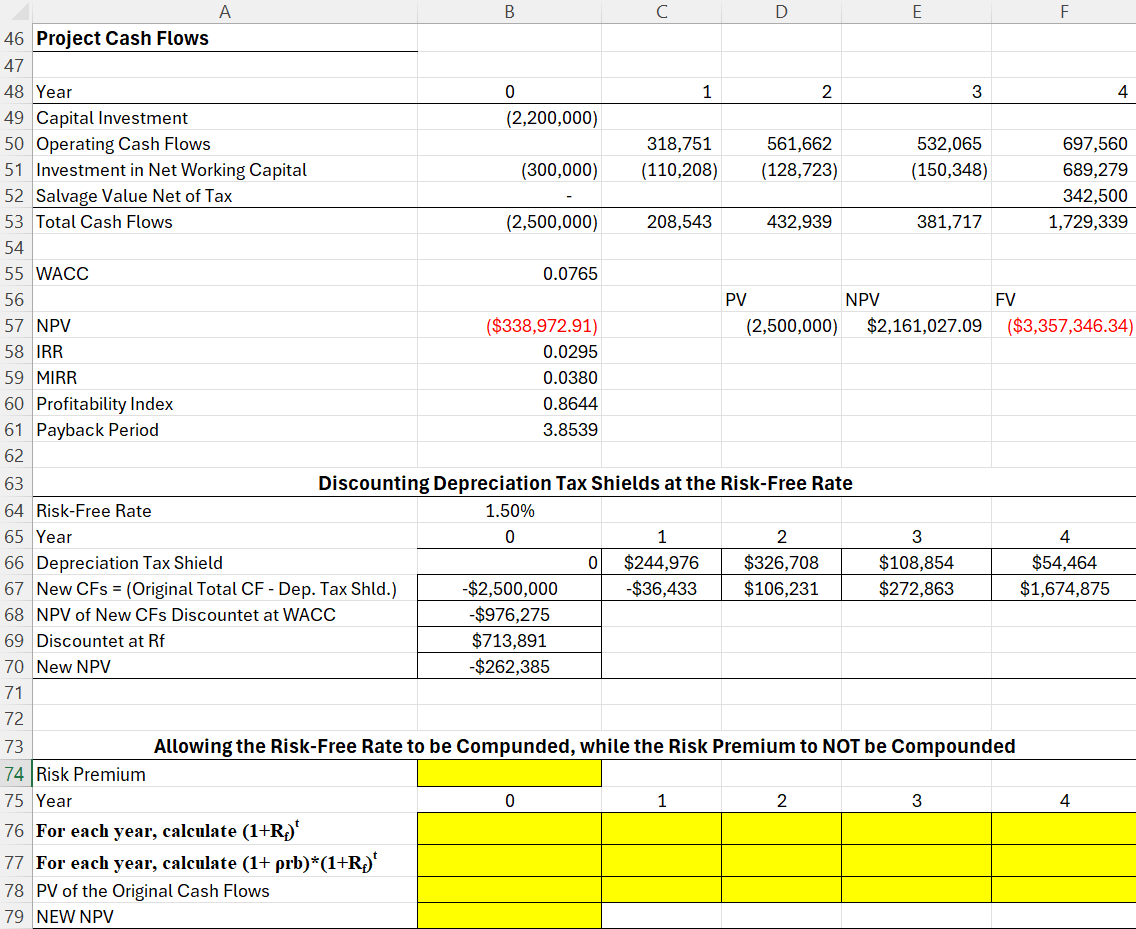This screenshot has height=929, width=1136.
Task: Click column header B to select the column
Action: pos(509,11)
